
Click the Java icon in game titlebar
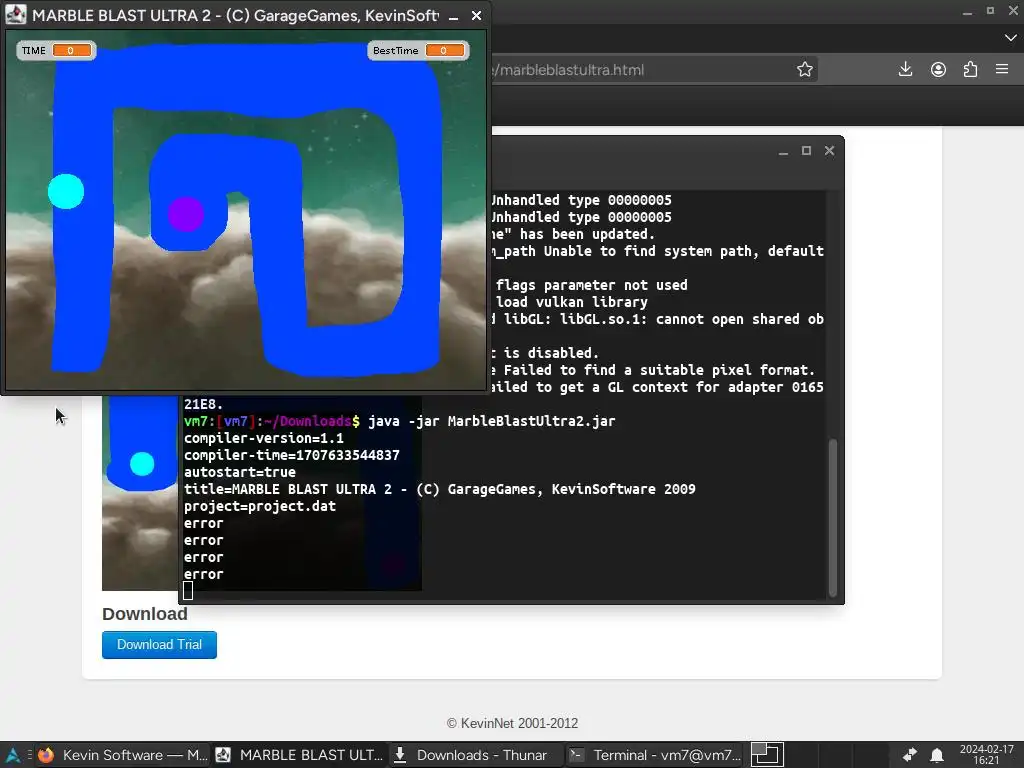pyautogui.click(x=16, y=15)
